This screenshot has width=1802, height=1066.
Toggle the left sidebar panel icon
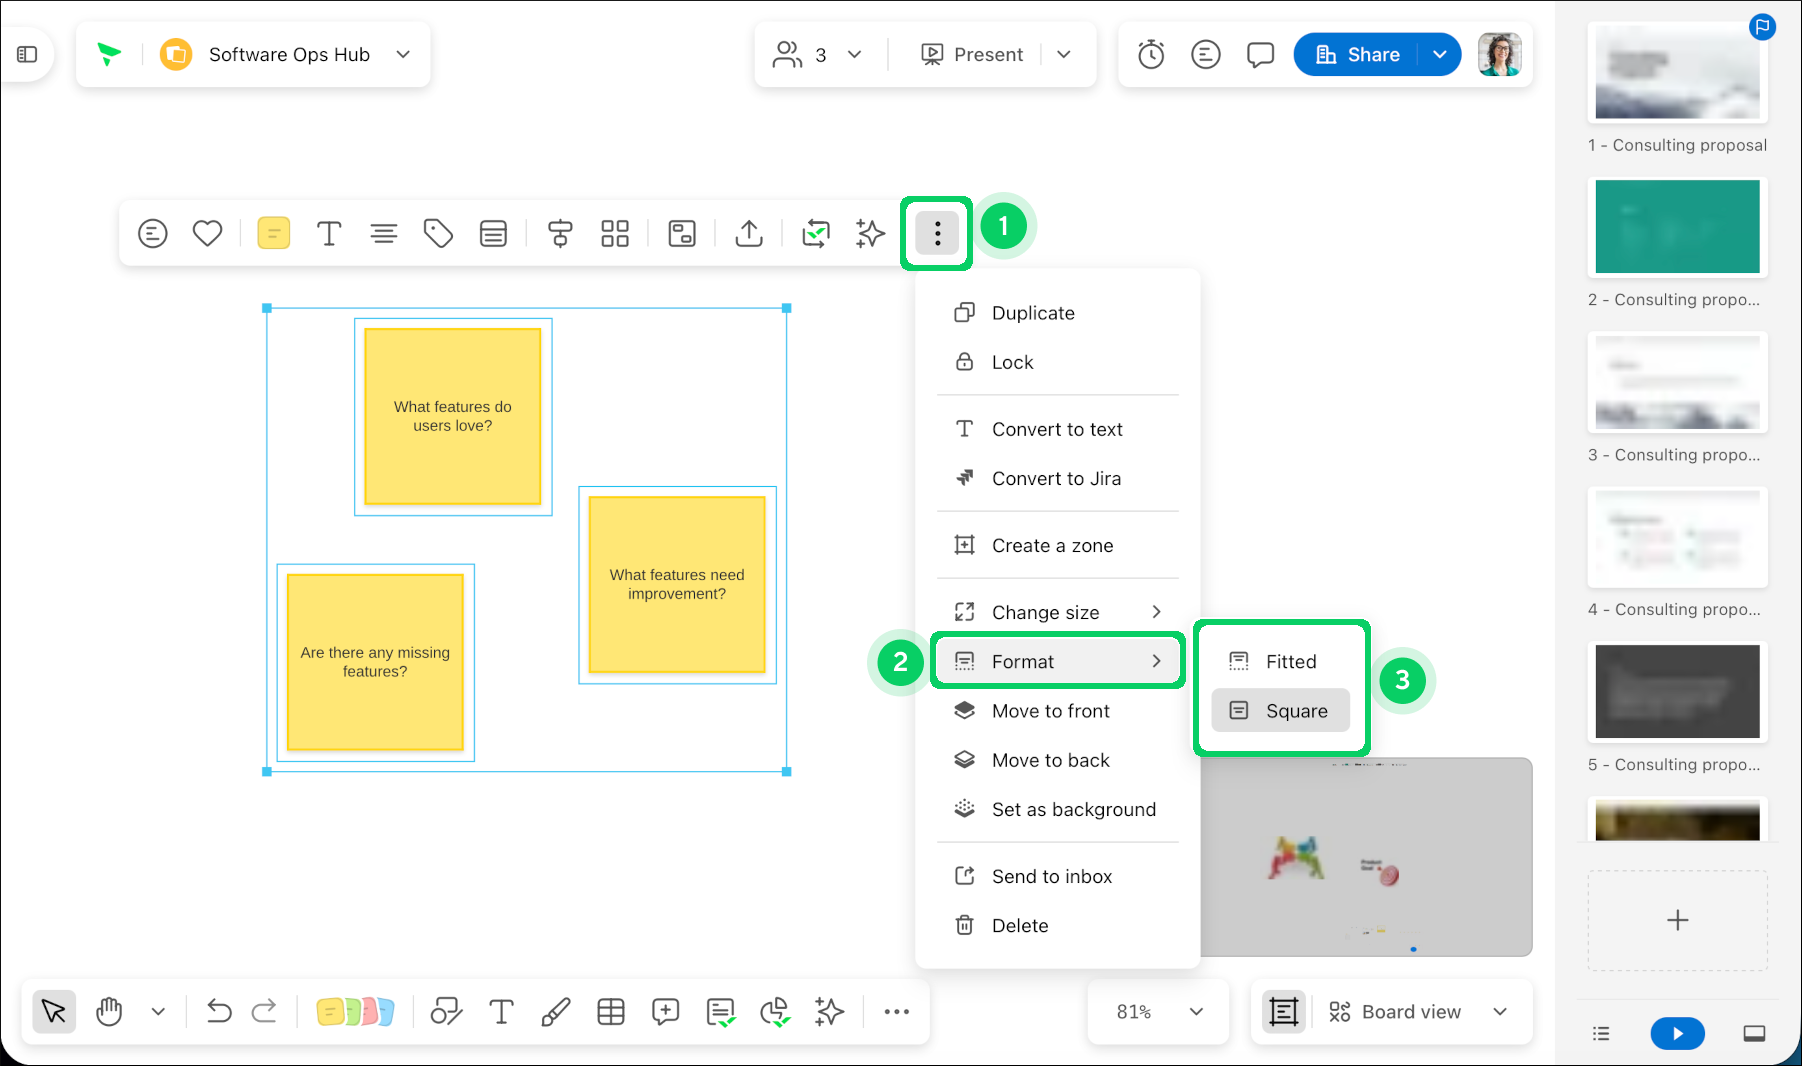click(x=27, y=54)
